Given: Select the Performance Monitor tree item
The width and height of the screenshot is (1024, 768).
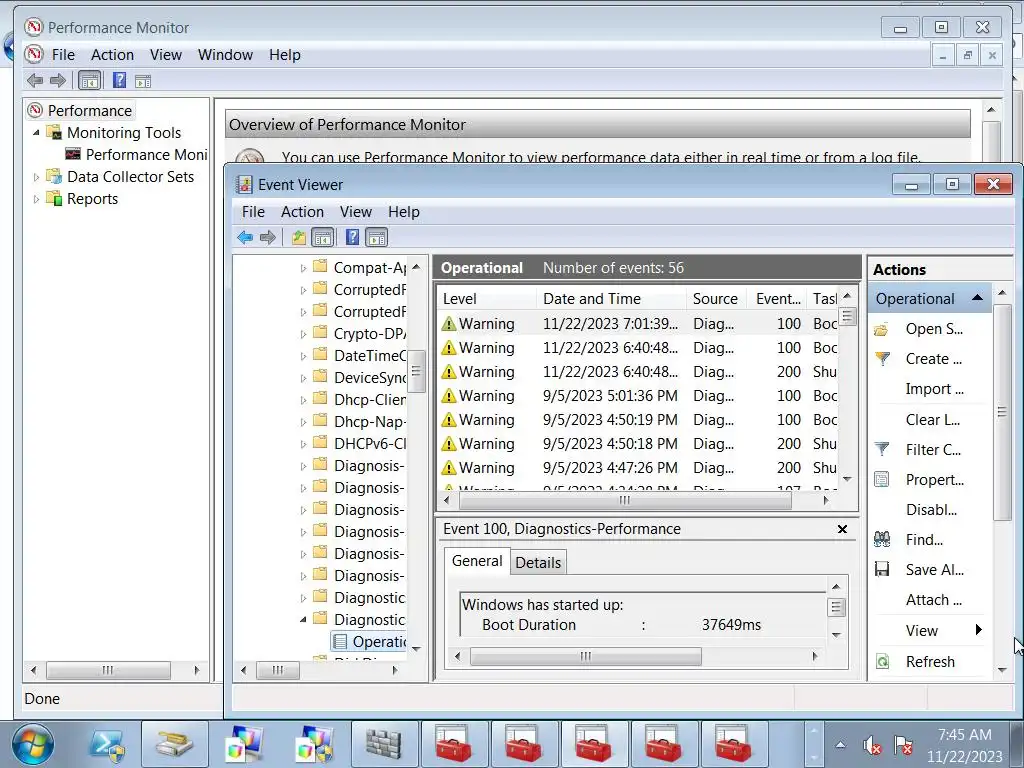Looking at the screenshot, I should [137, 155].
